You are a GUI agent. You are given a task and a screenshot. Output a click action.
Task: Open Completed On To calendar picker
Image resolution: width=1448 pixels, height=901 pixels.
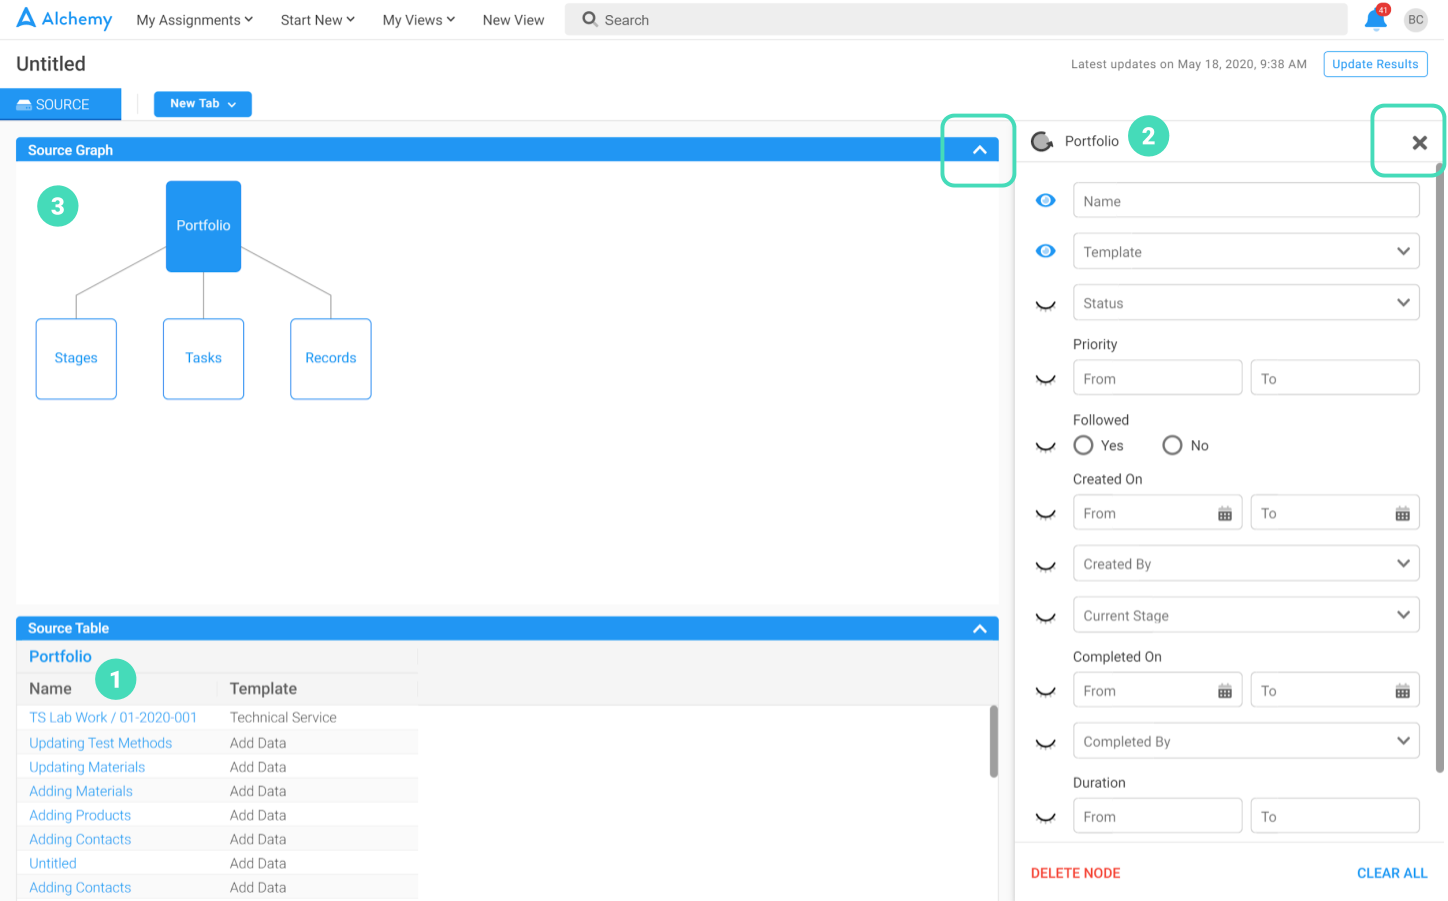point(1403,691)
